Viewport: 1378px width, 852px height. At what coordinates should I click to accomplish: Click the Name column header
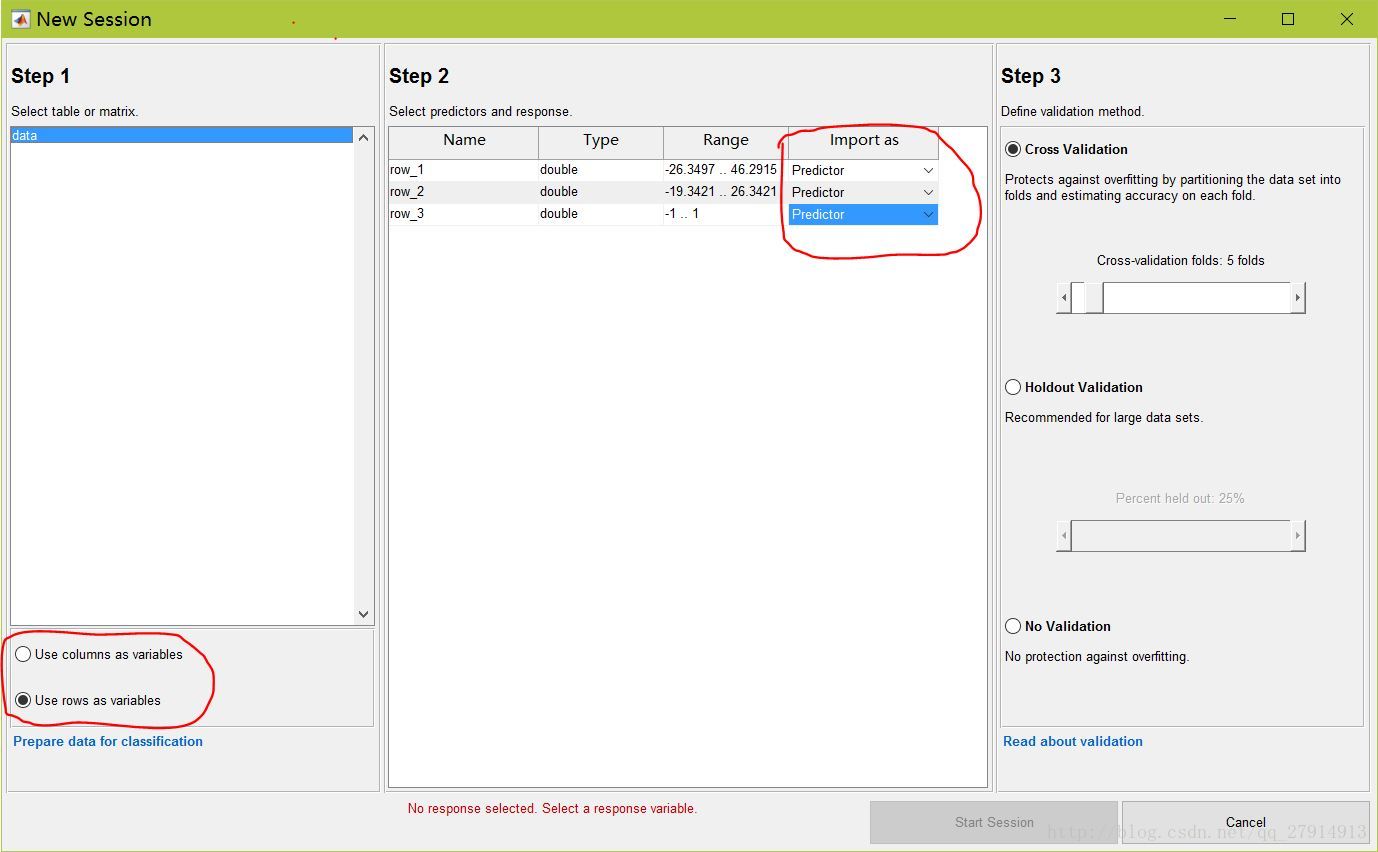coord(464,141)
